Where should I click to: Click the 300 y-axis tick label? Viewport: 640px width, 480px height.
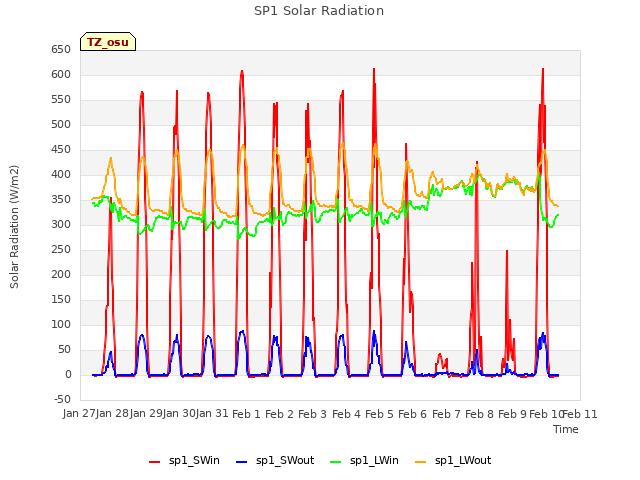point(61,224)
